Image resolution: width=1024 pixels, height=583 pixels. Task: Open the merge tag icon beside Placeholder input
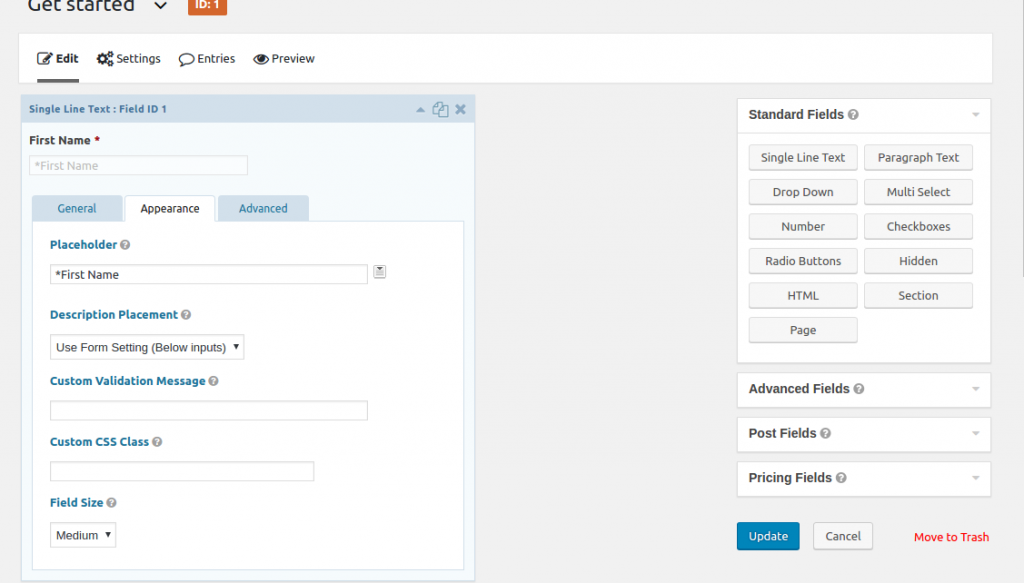tap(379, 270)
